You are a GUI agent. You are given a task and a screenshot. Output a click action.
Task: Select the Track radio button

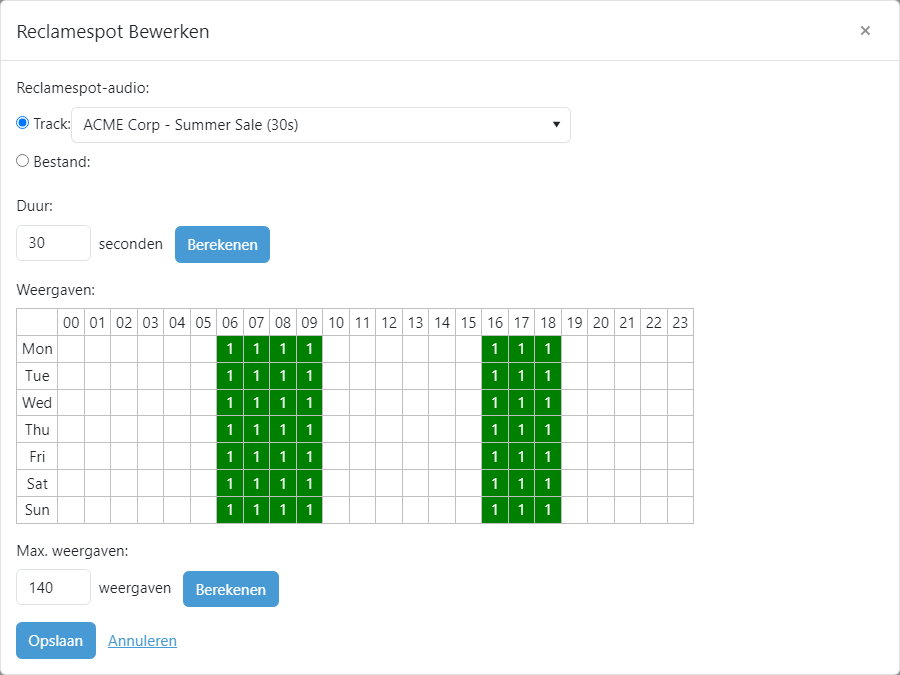tap(22, 123)
